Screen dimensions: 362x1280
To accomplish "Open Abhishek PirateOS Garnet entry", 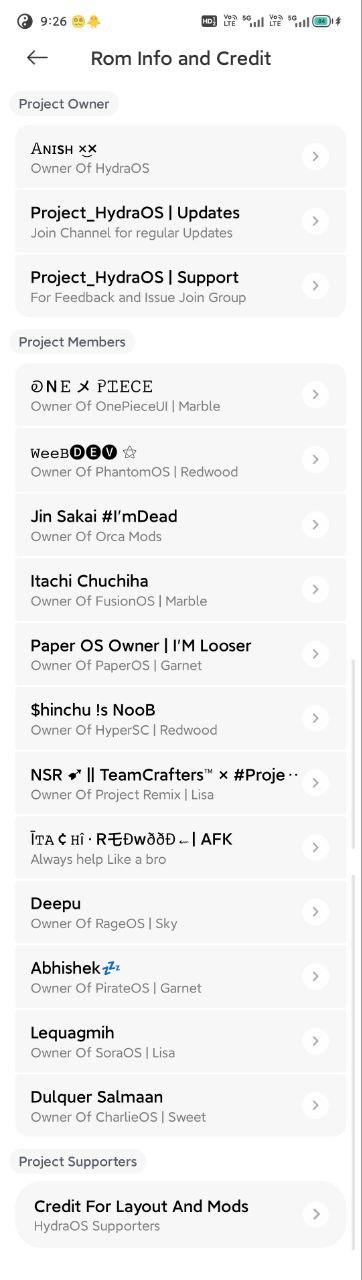I will (181, 977).
